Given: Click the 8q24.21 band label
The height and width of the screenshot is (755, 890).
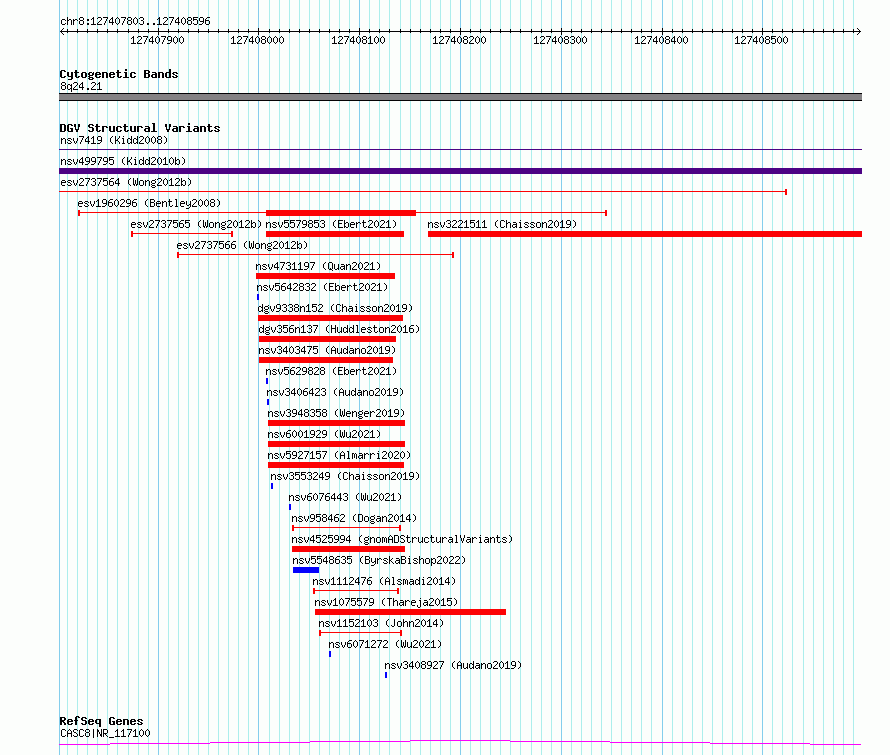Looking at the screenshot, I should pos(81,86).
